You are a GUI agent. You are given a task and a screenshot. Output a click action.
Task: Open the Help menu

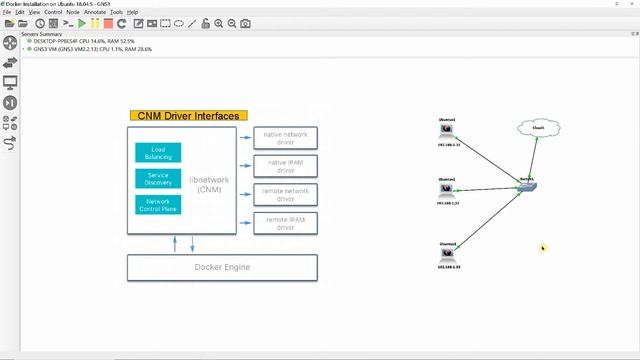point(132,12)
